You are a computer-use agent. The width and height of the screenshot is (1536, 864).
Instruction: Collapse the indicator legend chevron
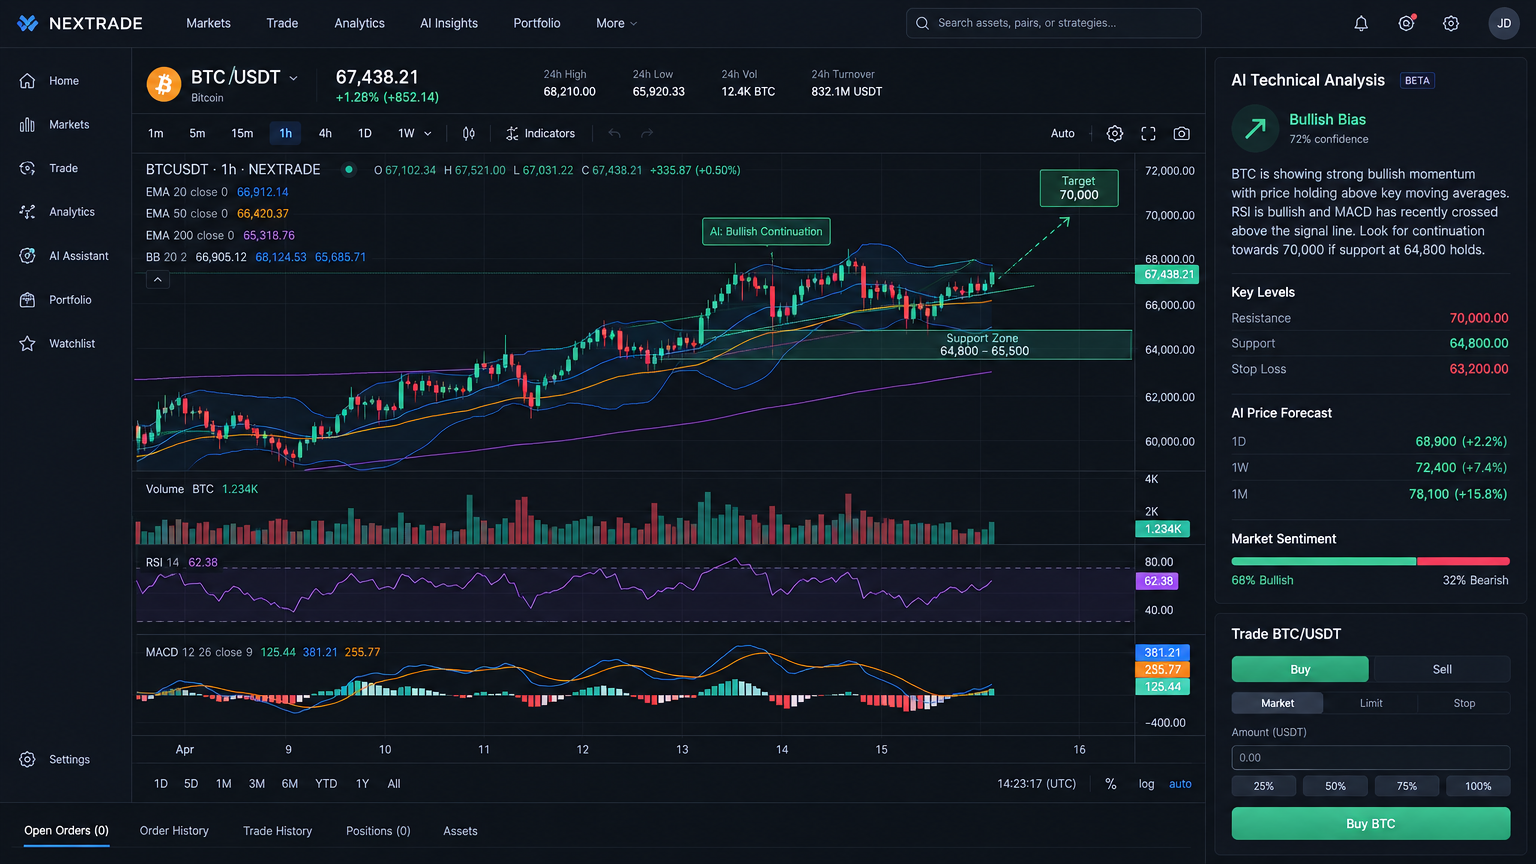[x=157, y=280]
